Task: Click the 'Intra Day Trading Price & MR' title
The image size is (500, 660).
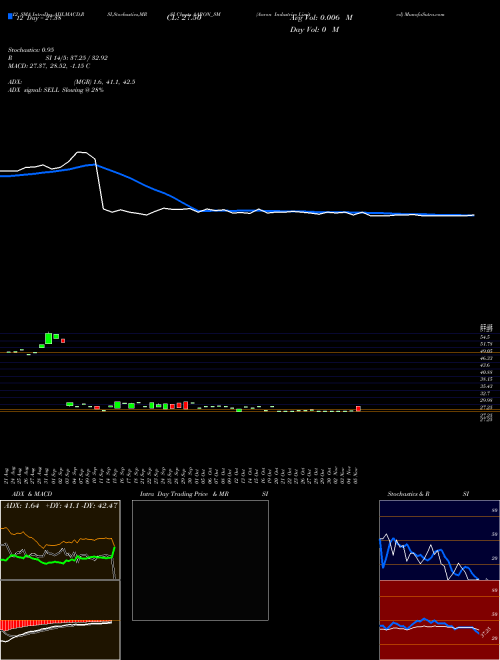Action: click(x=184, y=494)
